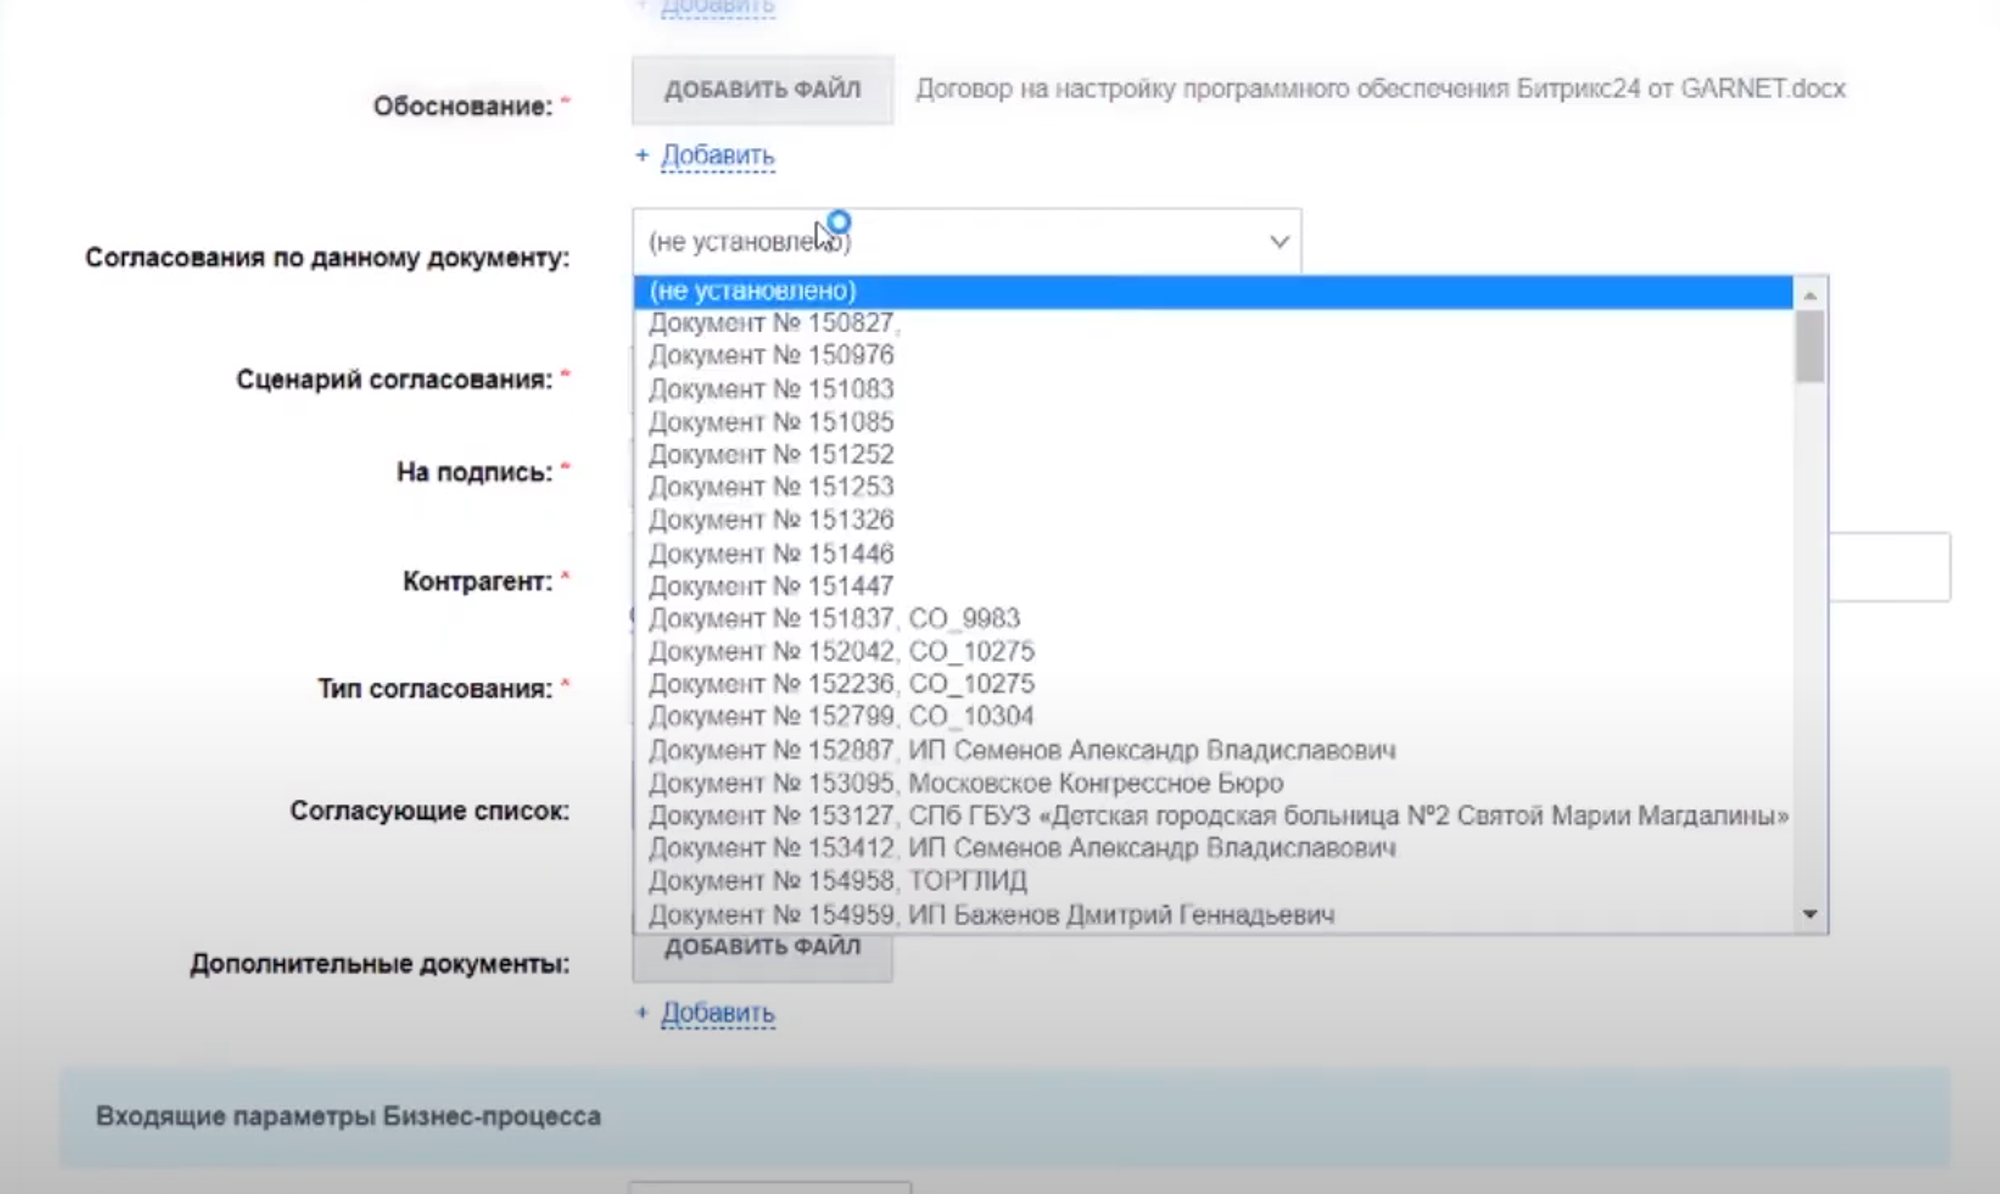Screen dimensions: 2000x1194
Task: Click the Входящие параметры Бизнес-процесса section header
Action: [1005, 1117]
